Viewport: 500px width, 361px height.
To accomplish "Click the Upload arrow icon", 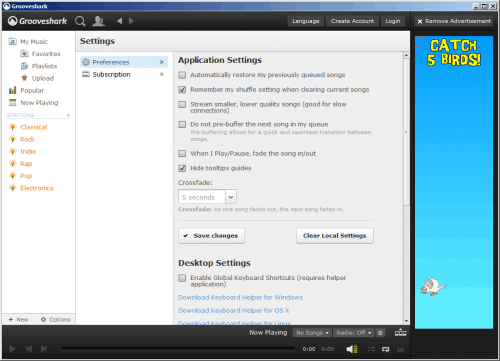I will 24,78.
